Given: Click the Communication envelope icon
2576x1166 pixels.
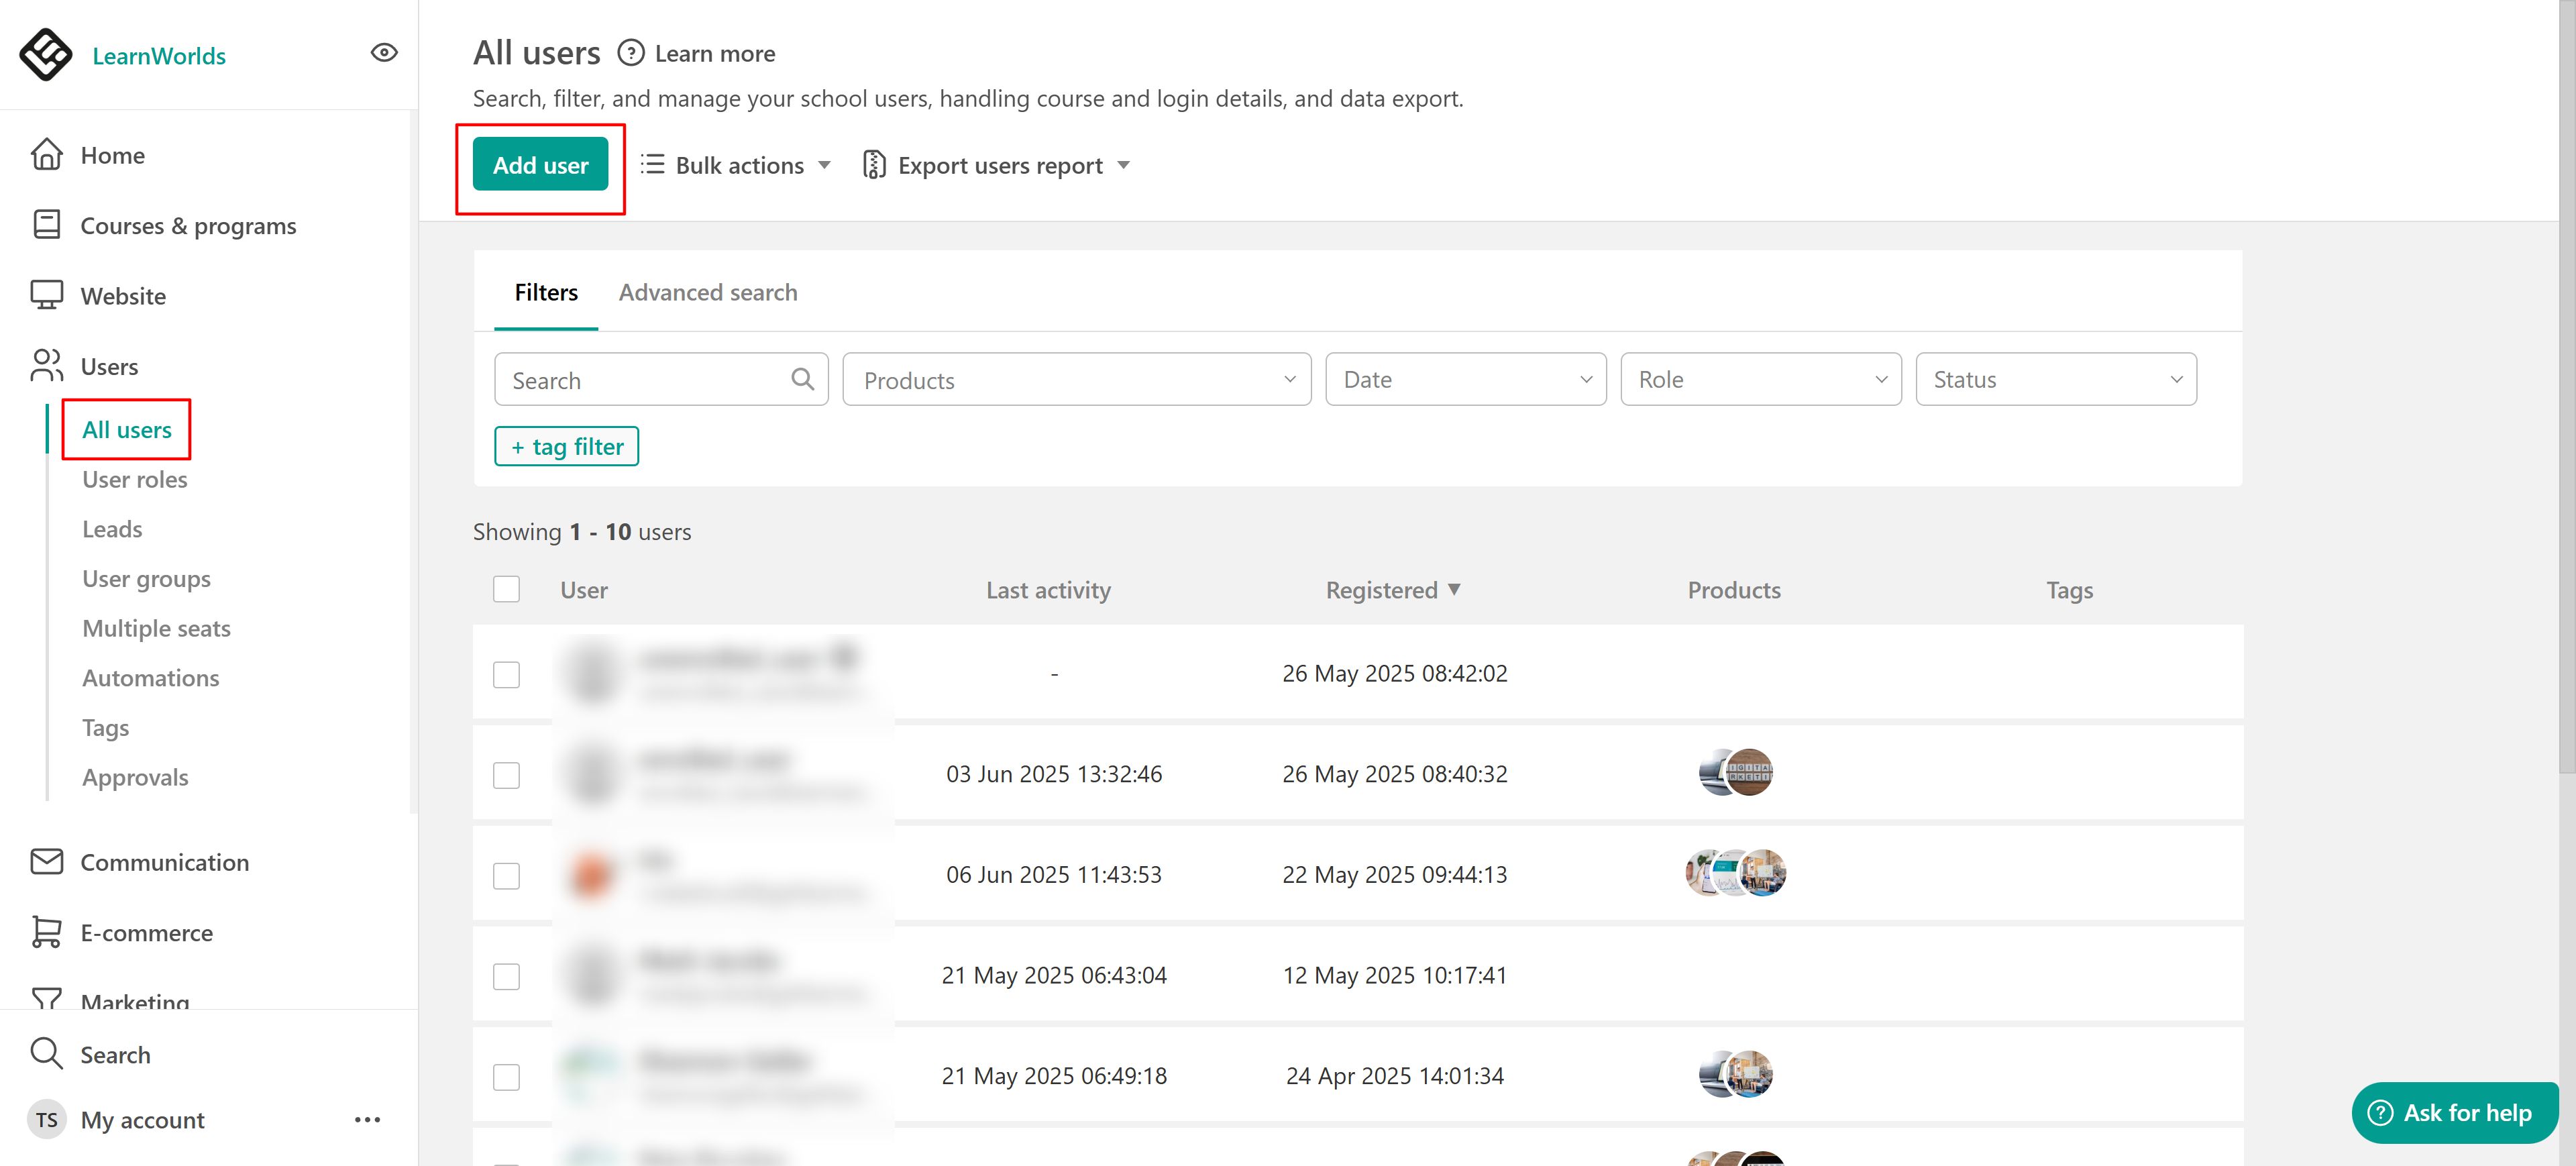Looking at the screenshot, I should pyautogui.click(x=46, y=862).
